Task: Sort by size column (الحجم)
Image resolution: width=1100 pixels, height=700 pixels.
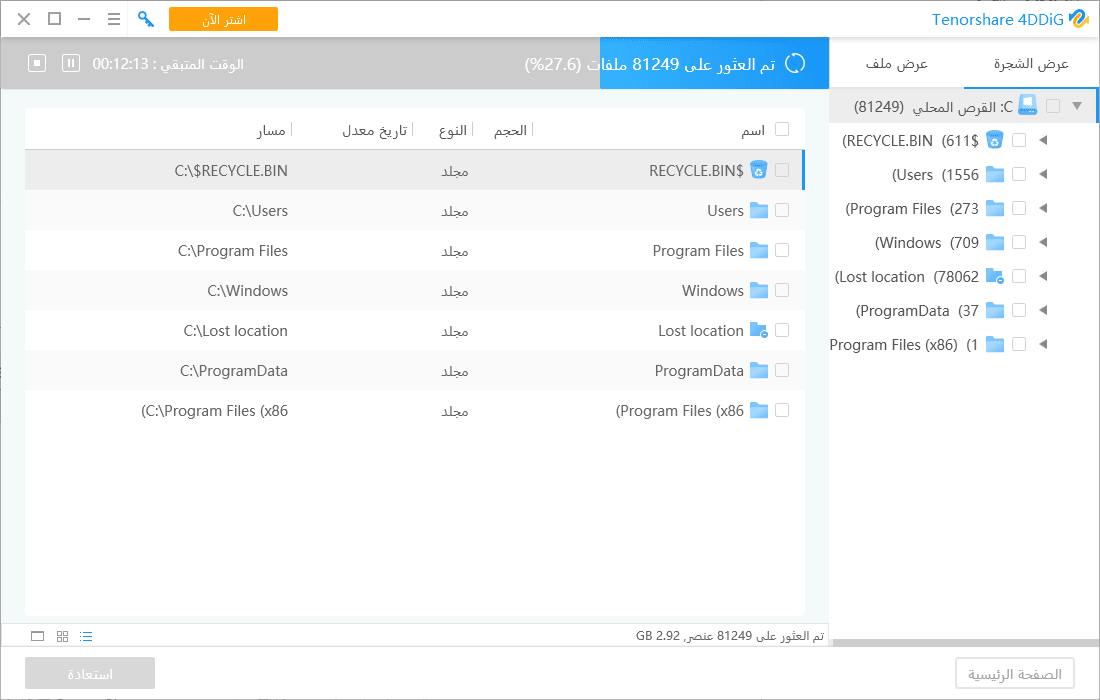Action: [x=510, y=130]
